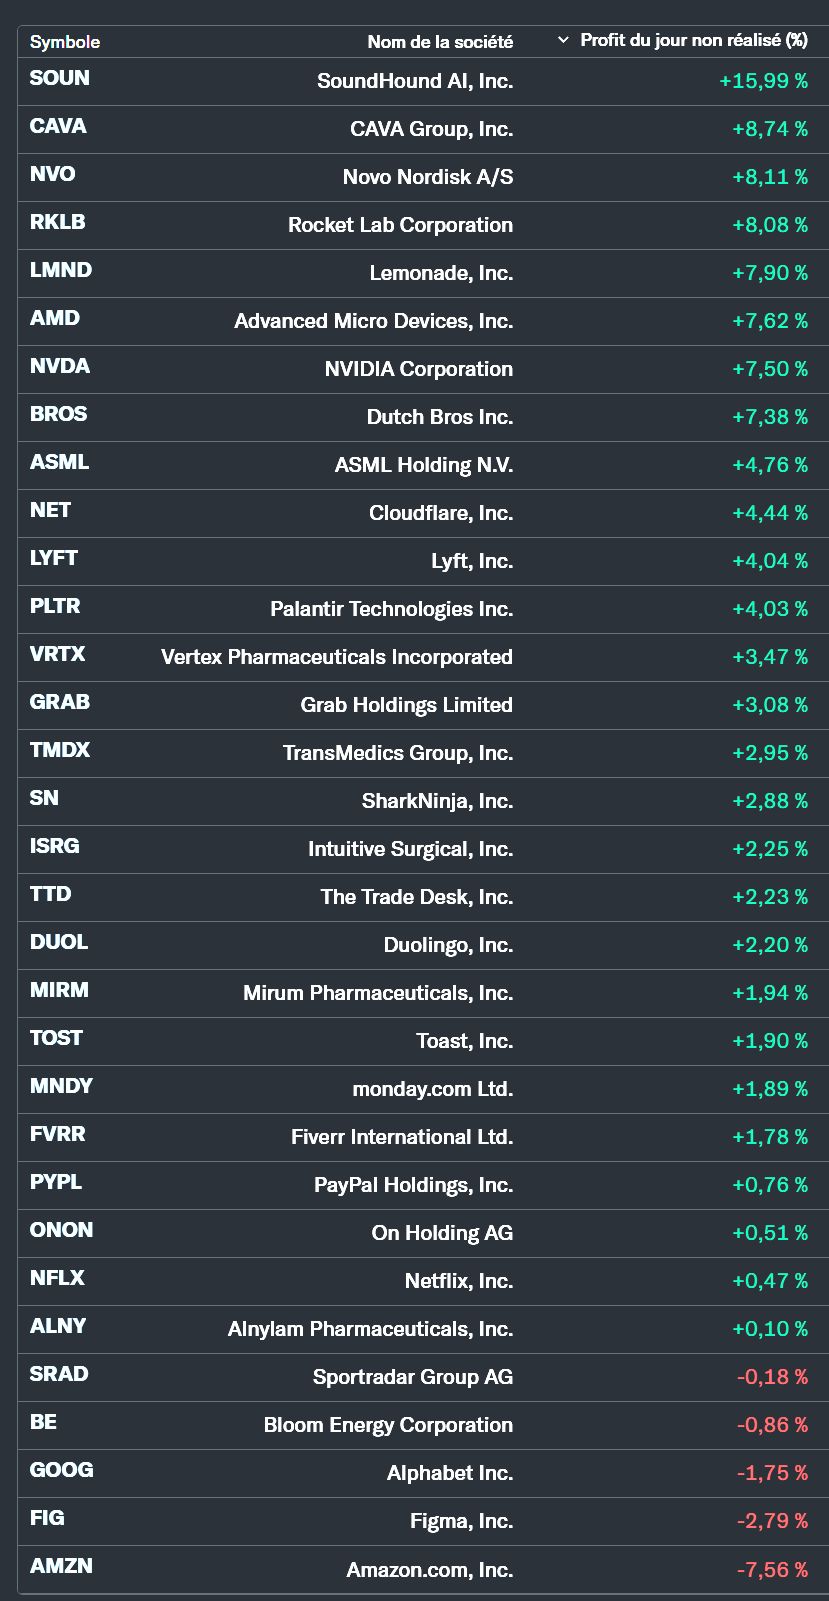Click the -7,56 % Amazon loss value

(x=772, y=1570)
